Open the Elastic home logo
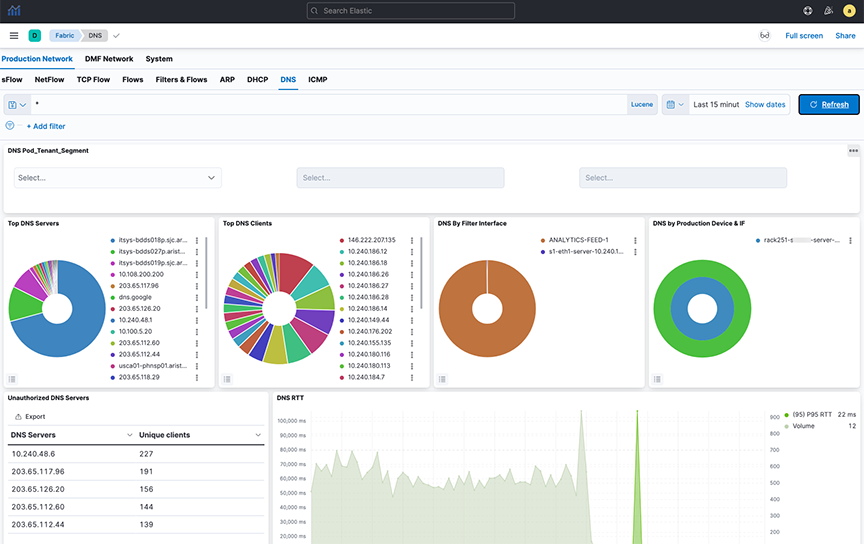This screenshot has width=864, height=544. click(14, 10)
